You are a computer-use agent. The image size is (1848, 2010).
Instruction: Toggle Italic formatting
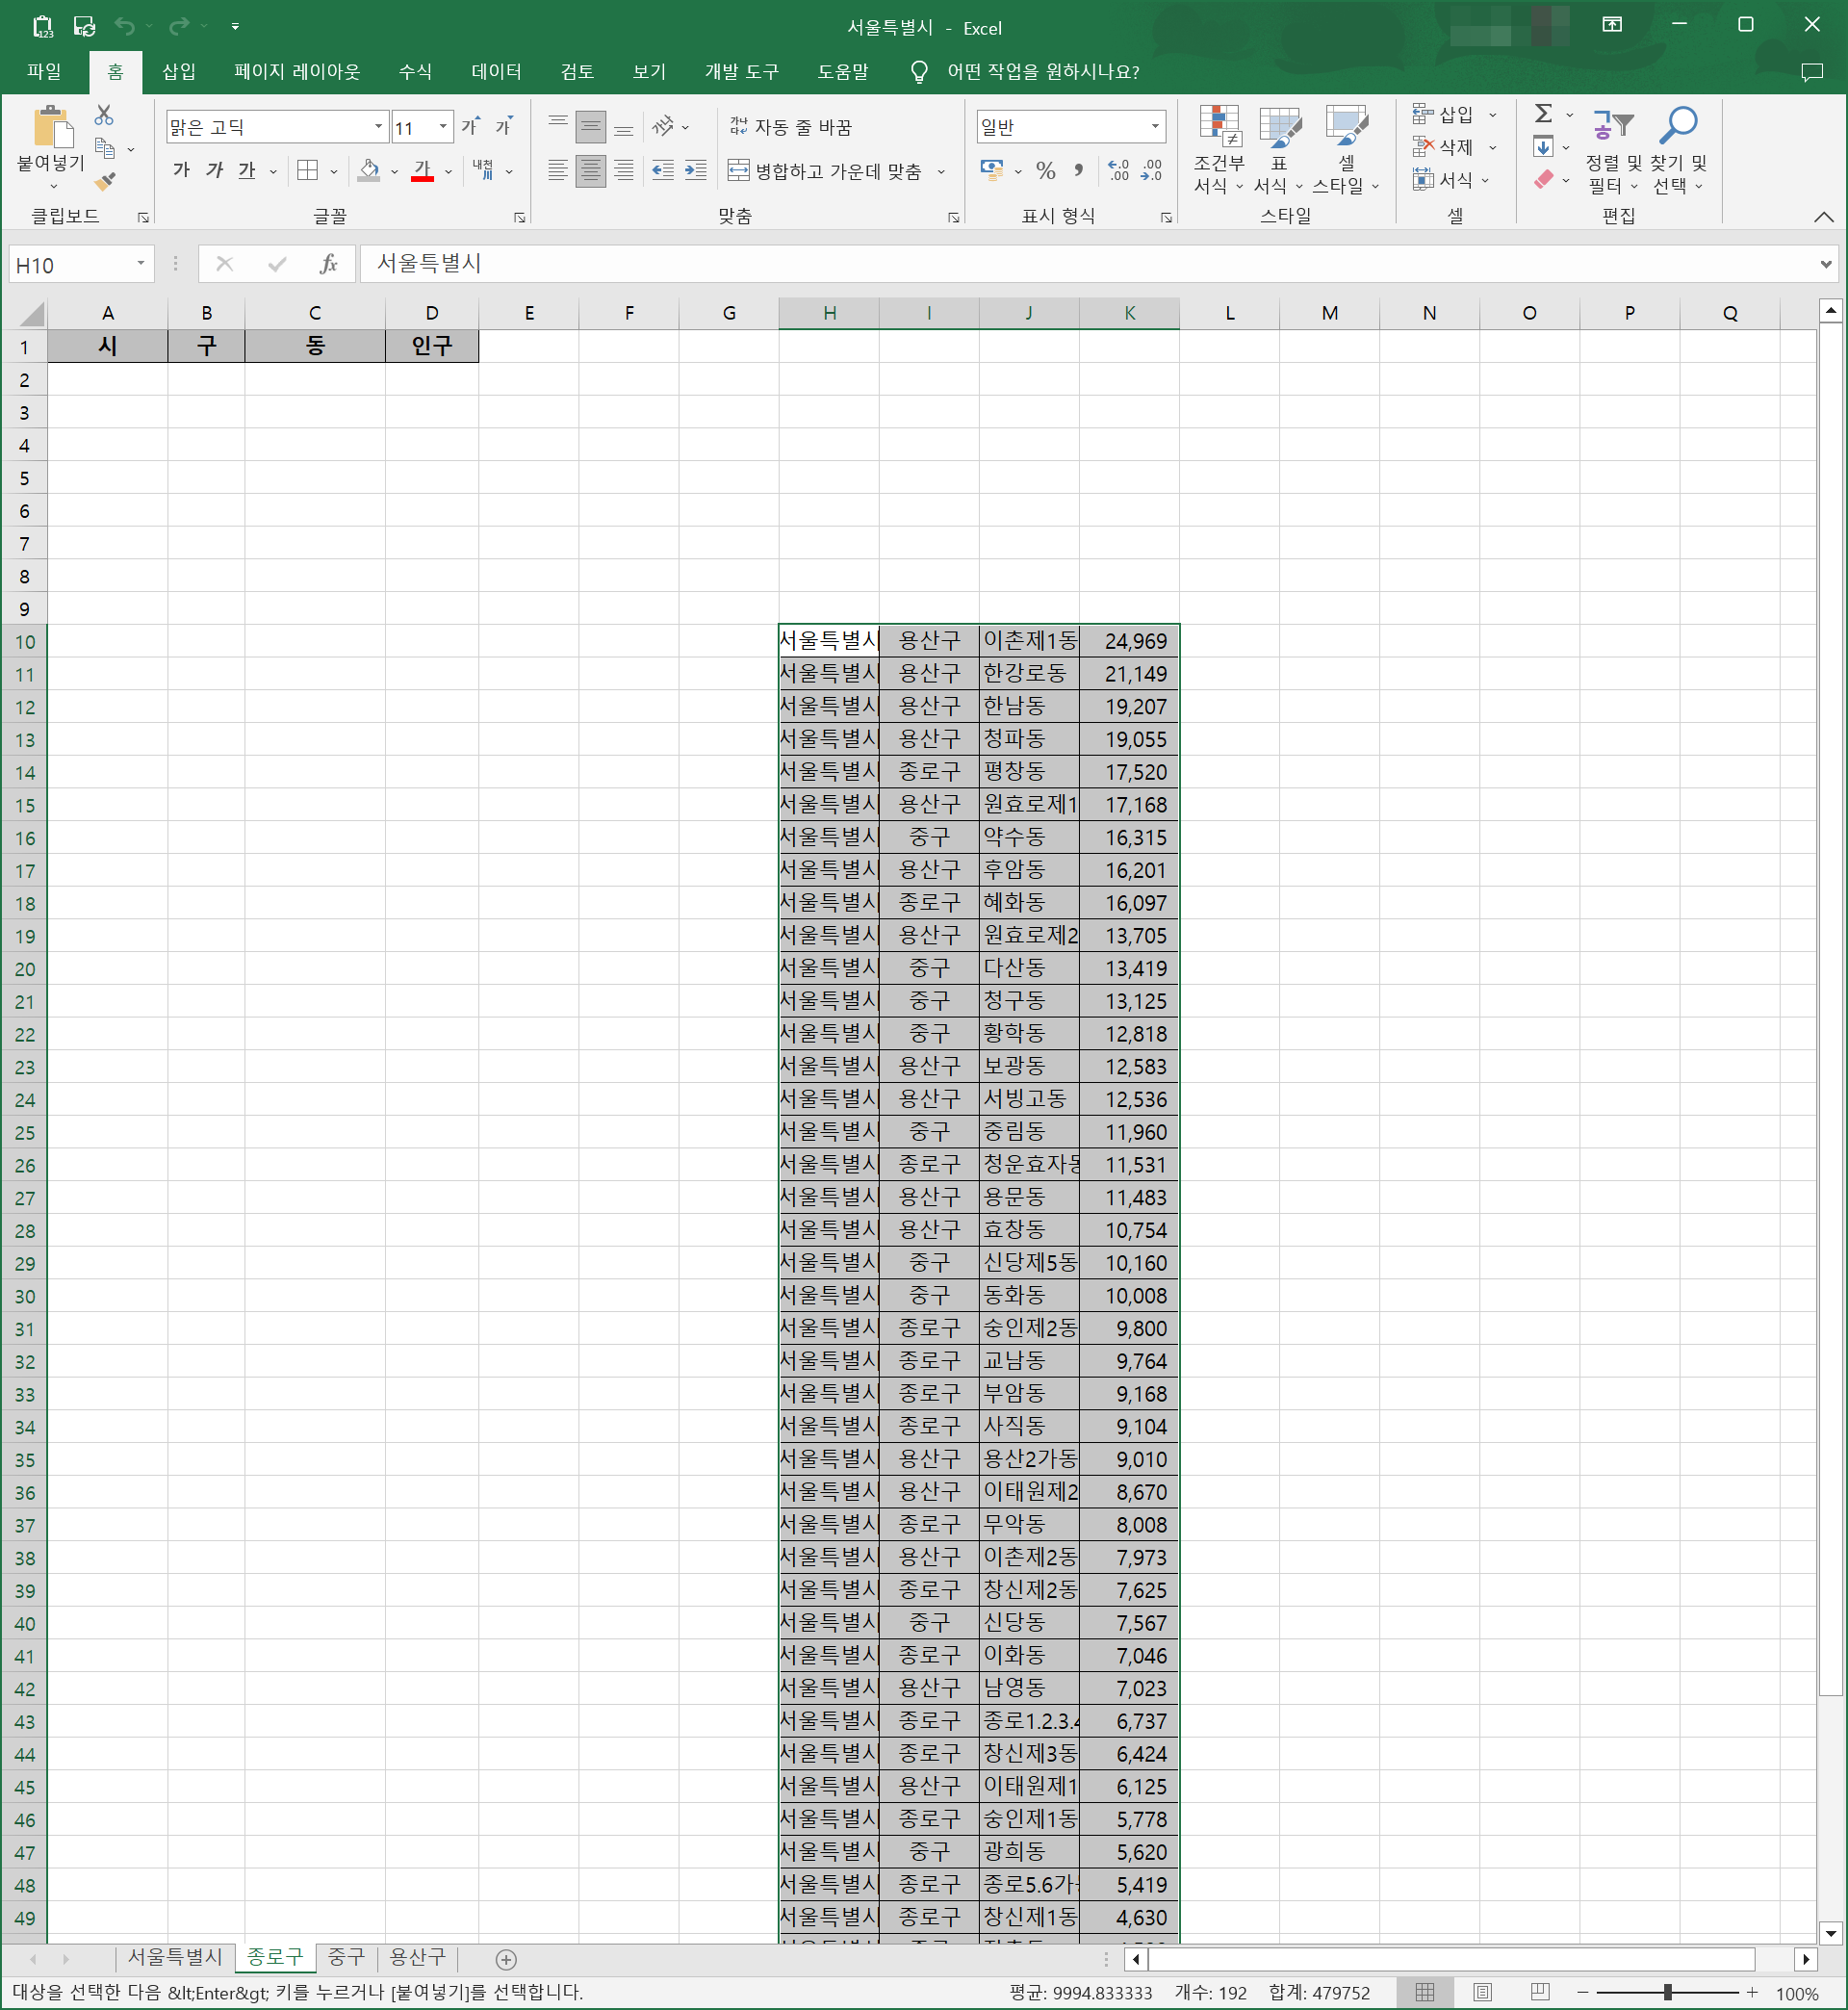coord(214,171)
